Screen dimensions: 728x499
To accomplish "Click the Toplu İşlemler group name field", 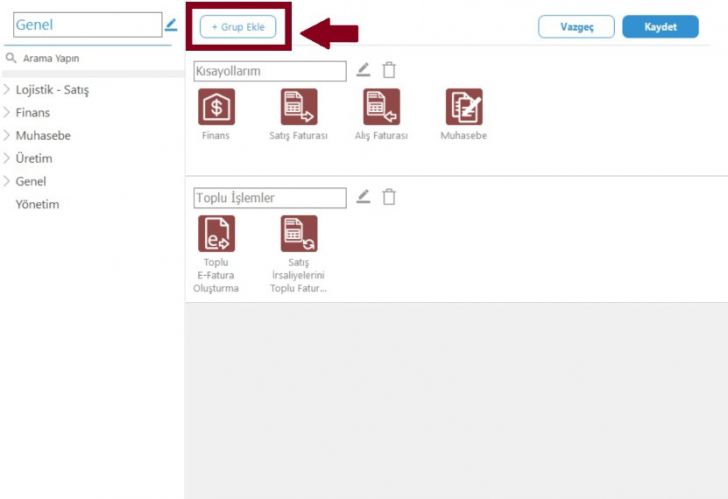I will click(x=270, y=198).
